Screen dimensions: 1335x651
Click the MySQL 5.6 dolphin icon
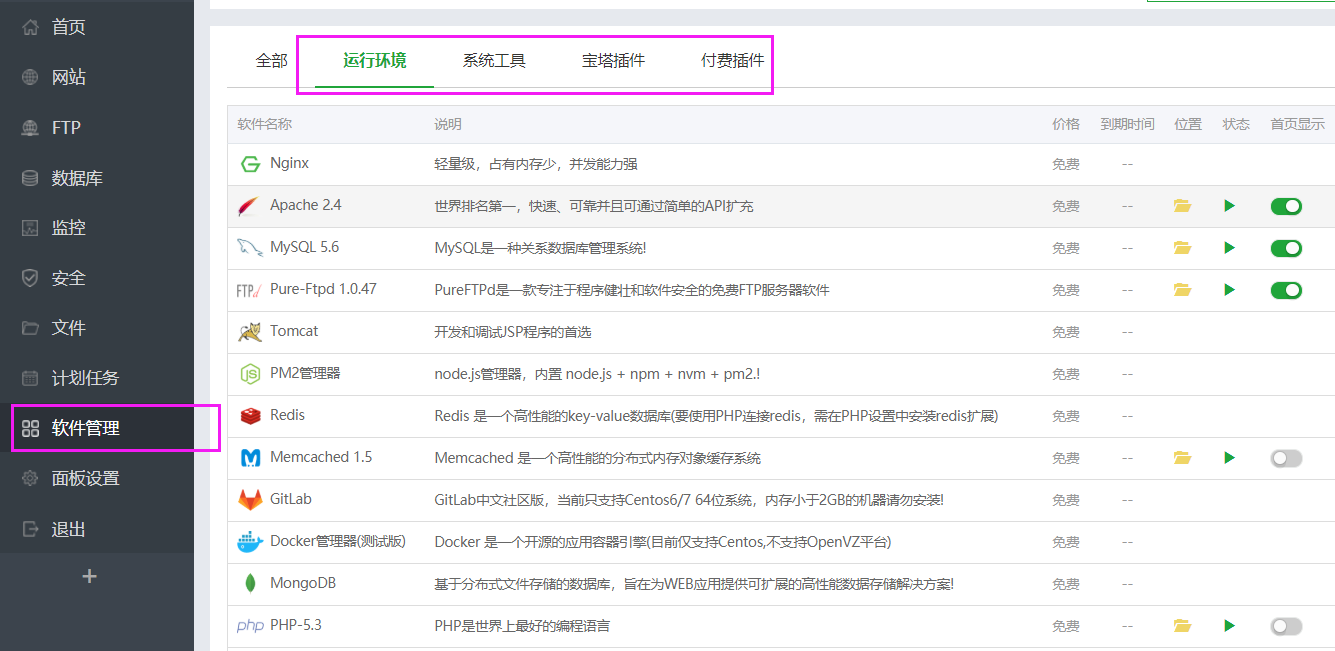pyautogui.click(x=249, y=248)
